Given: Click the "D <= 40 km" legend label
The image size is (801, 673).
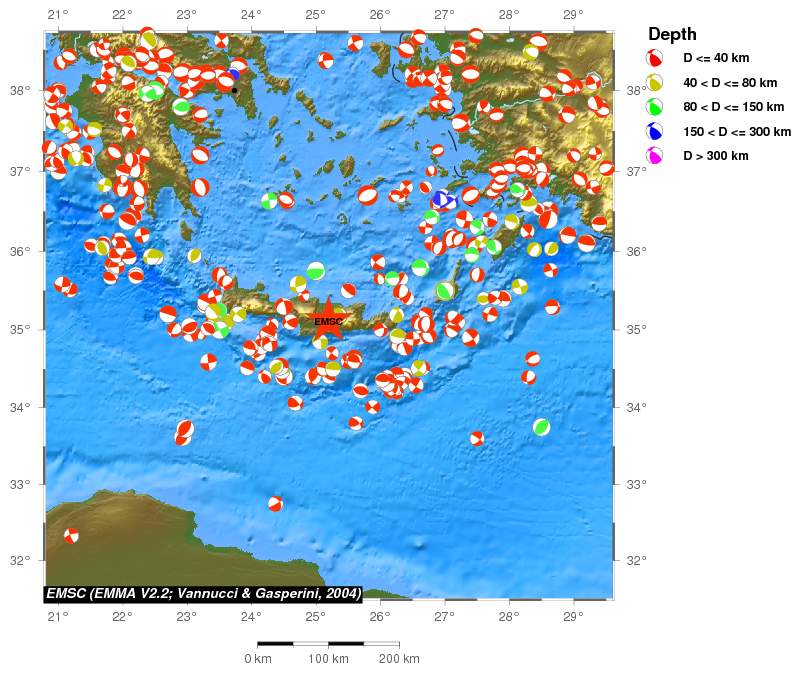Looking at the screenshot, I should (716, 59).
